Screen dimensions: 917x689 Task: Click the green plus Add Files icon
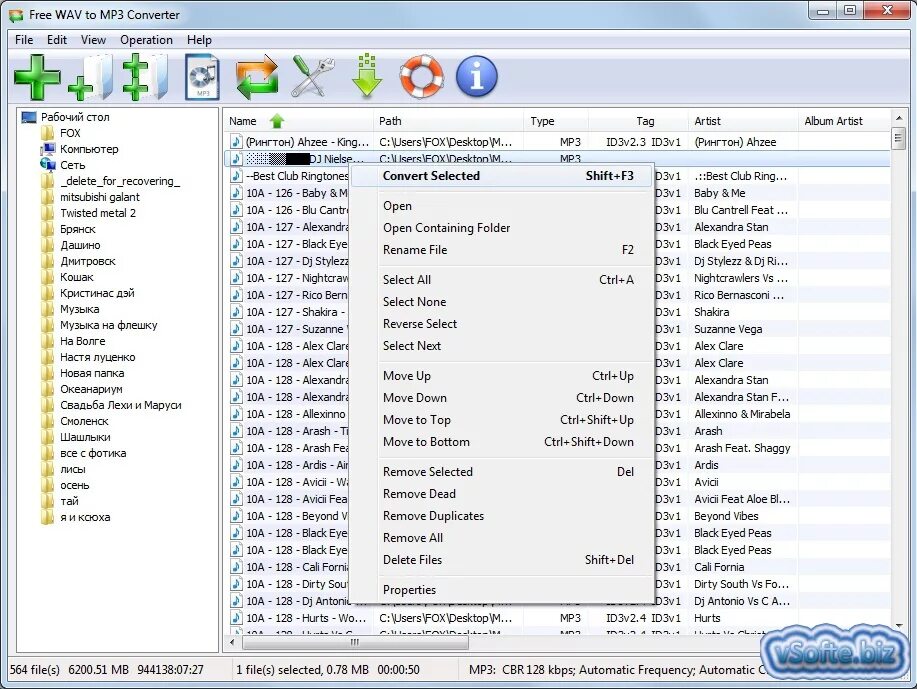click(37, 77)
